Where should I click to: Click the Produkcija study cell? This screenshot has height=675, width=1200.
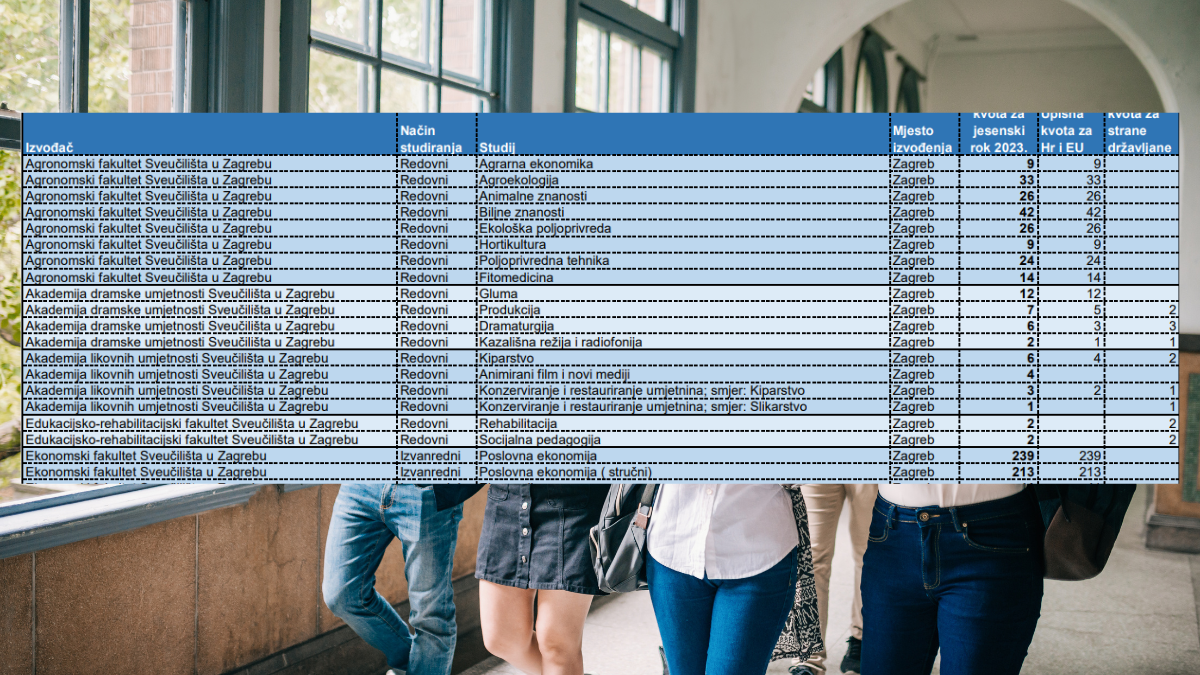[683, 310]
